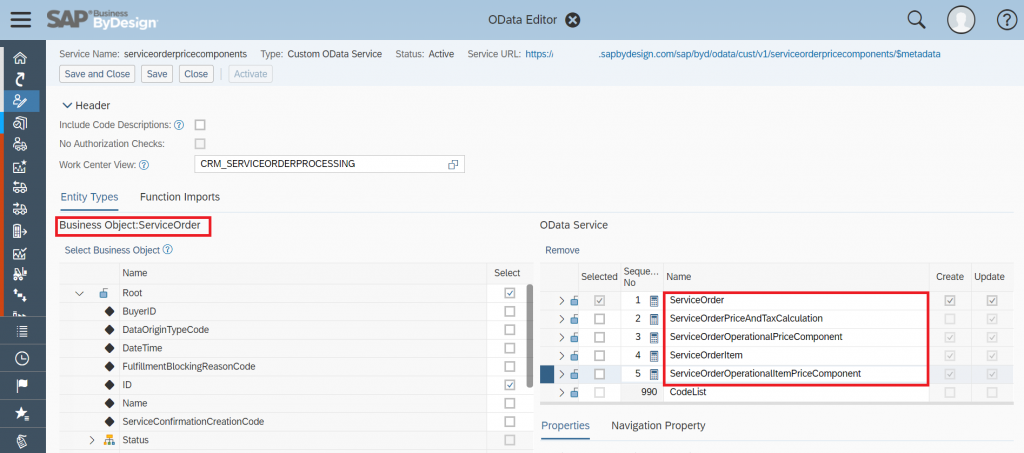Click the Remove link
This screenshot has width=1024, height=453.
click(x=562, y=250)
